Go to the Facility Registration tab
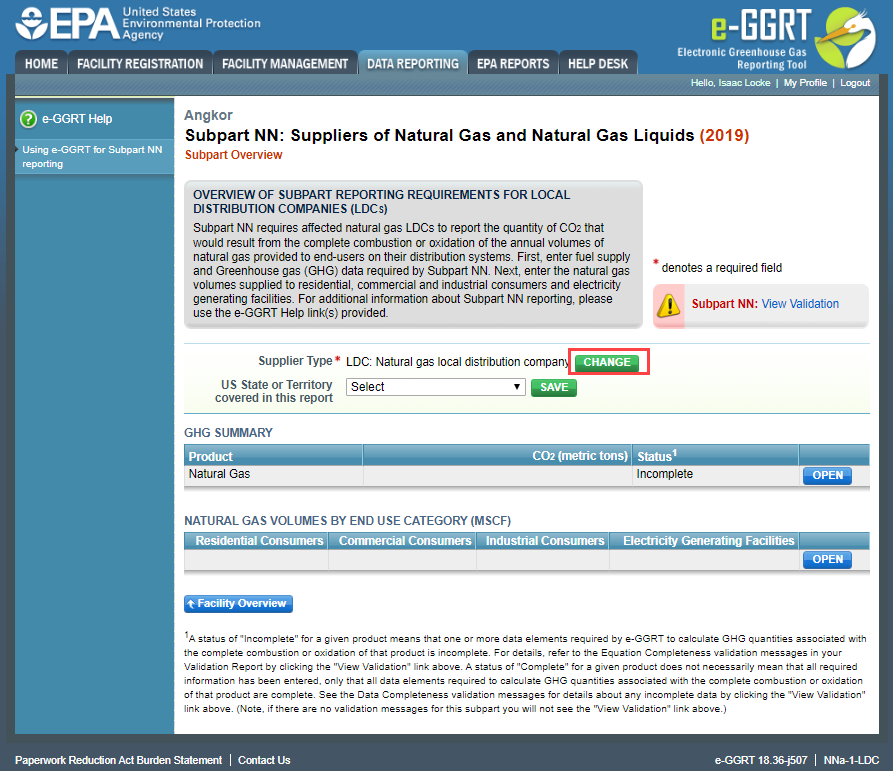893x771 pixels. [x=140, y=64]
